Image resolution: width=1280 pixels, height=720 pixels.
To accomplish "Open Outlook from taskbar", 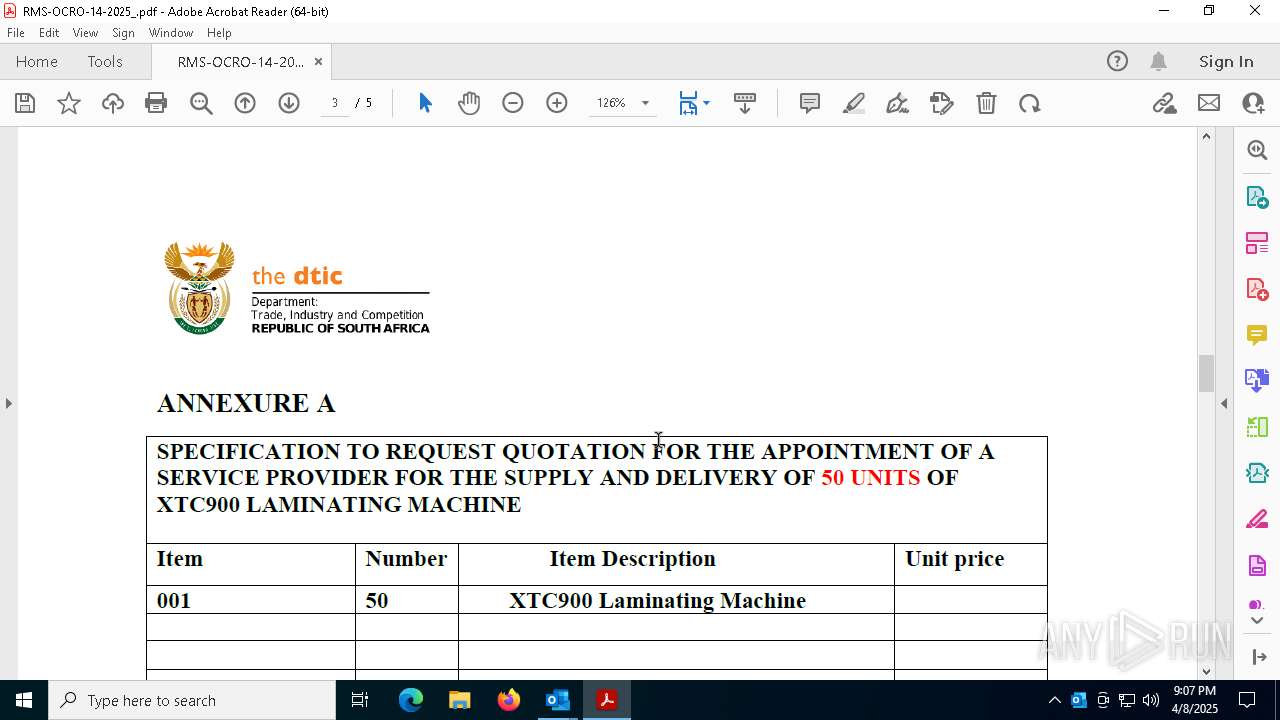I will tap(557, 700).
